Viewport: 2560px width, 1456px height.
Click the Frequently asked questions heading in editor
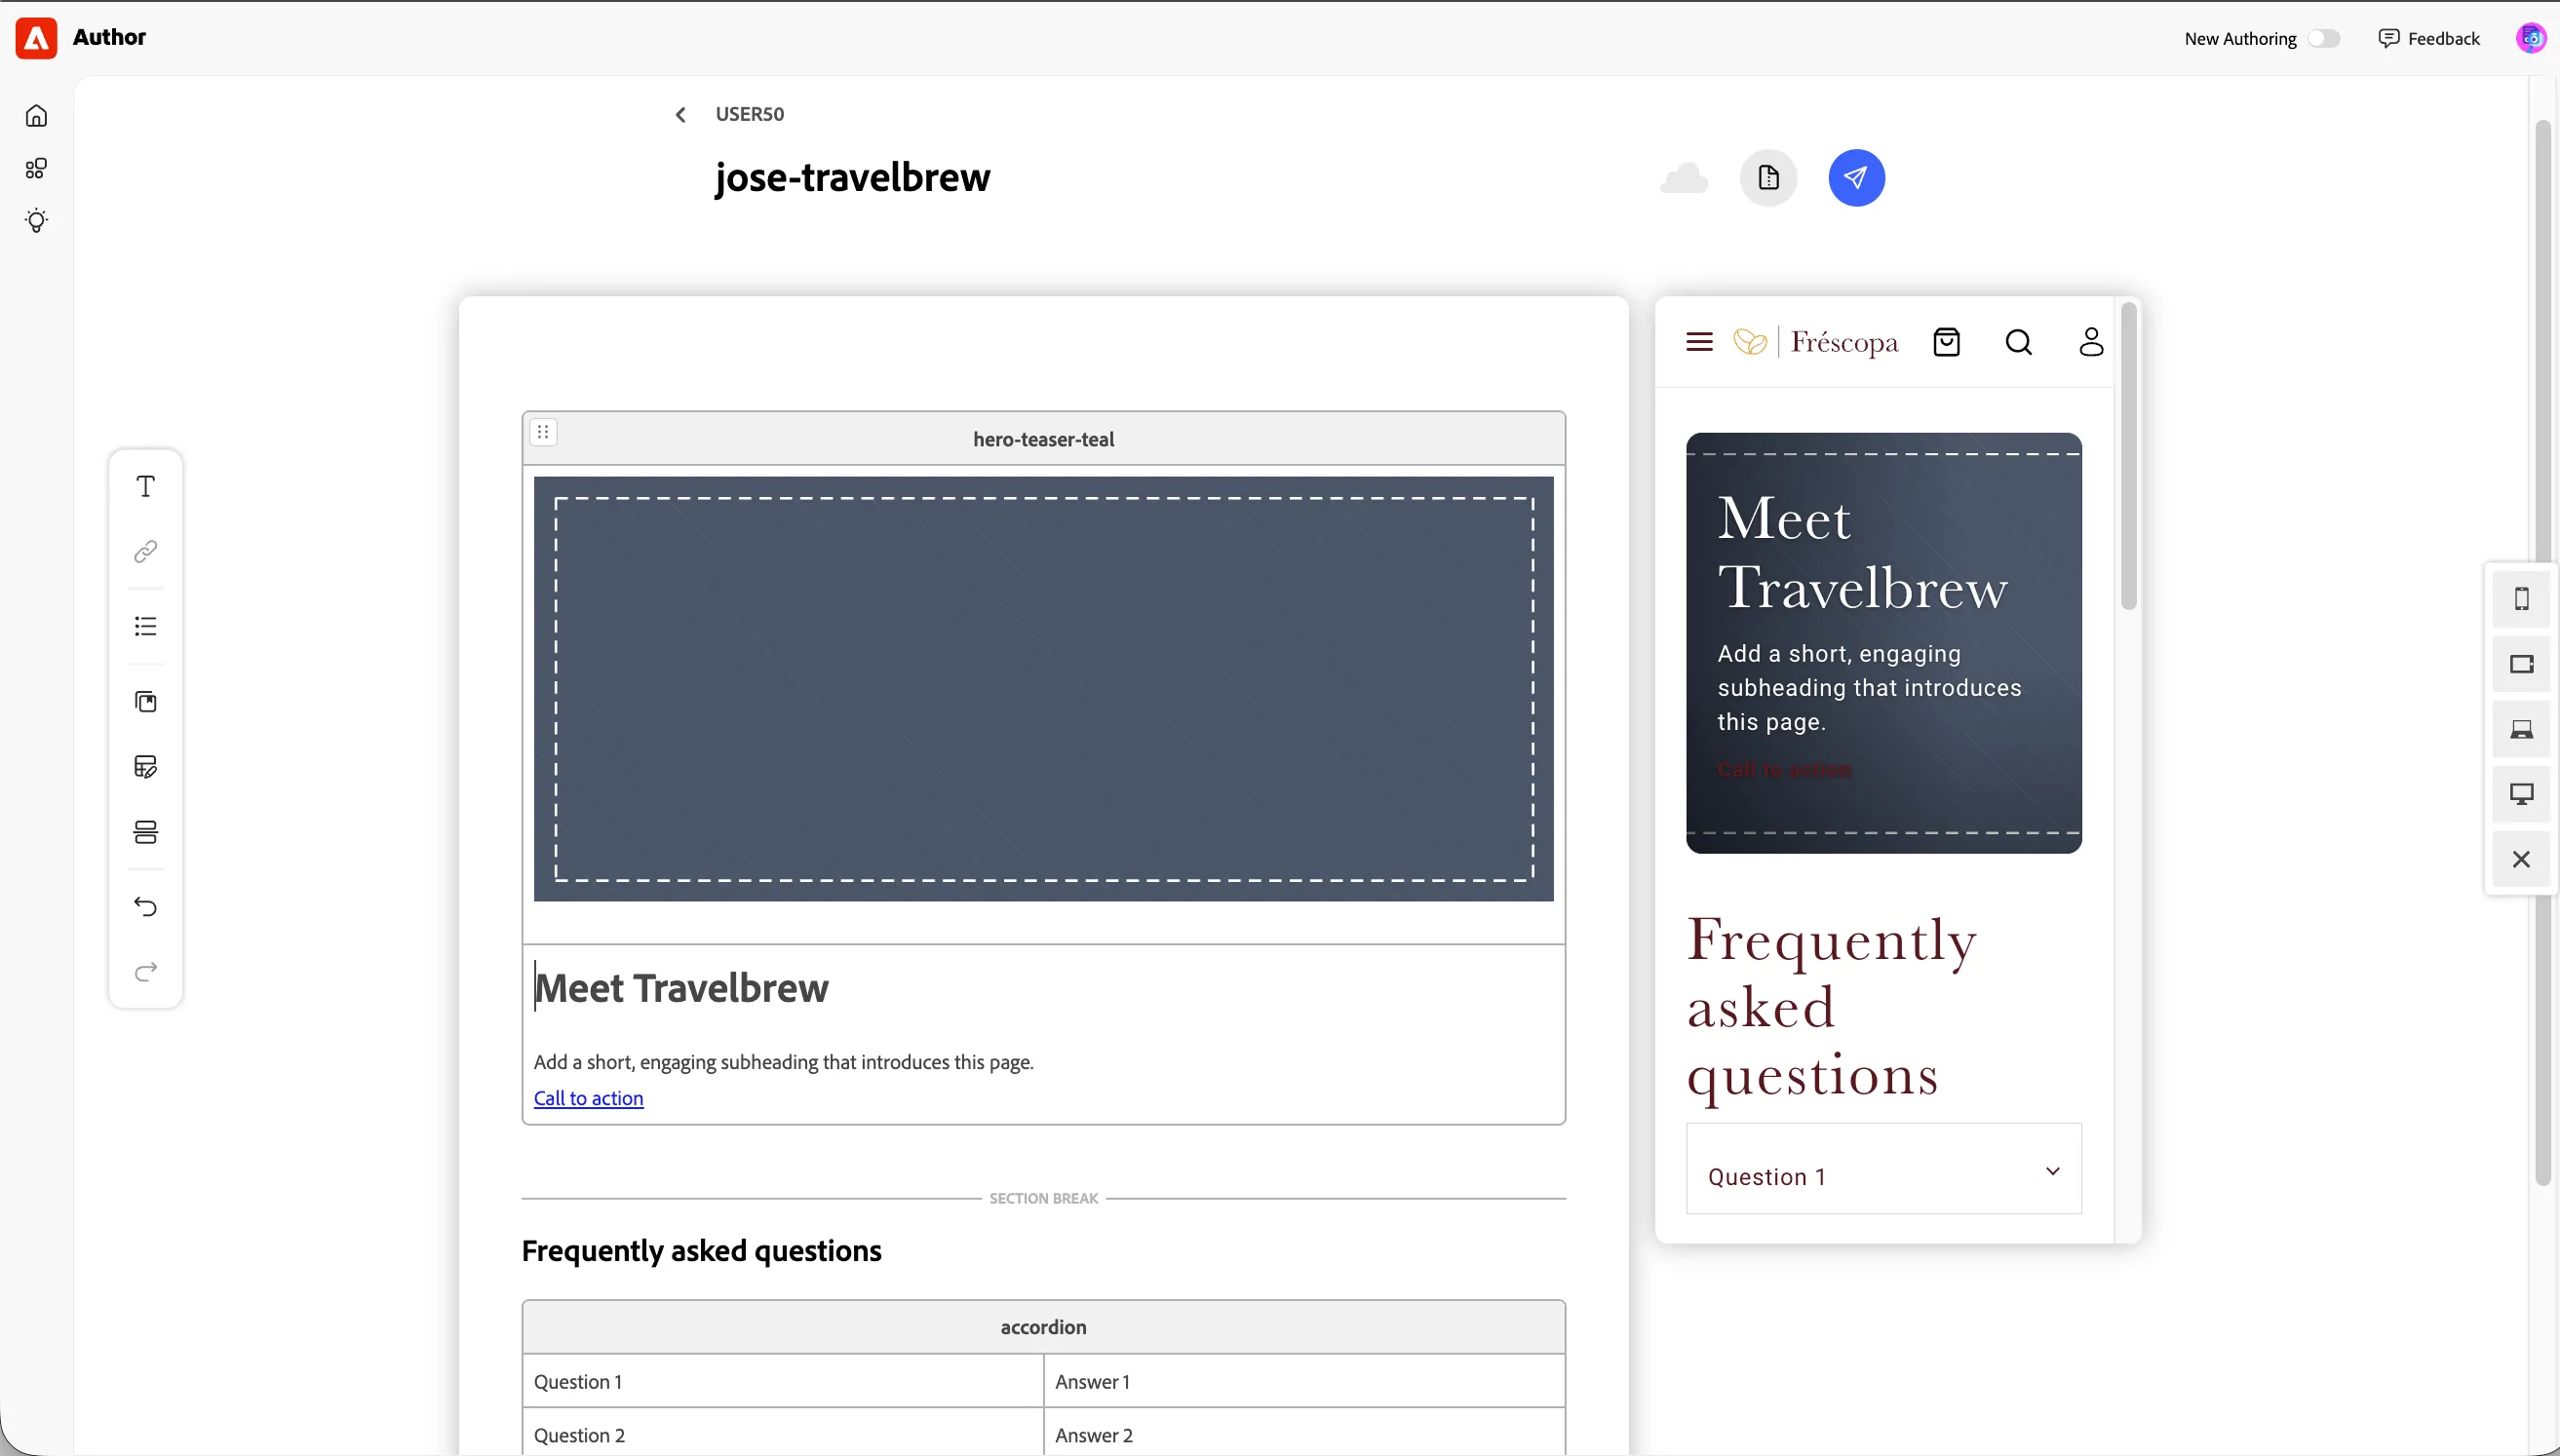(x=701, y=1251)
